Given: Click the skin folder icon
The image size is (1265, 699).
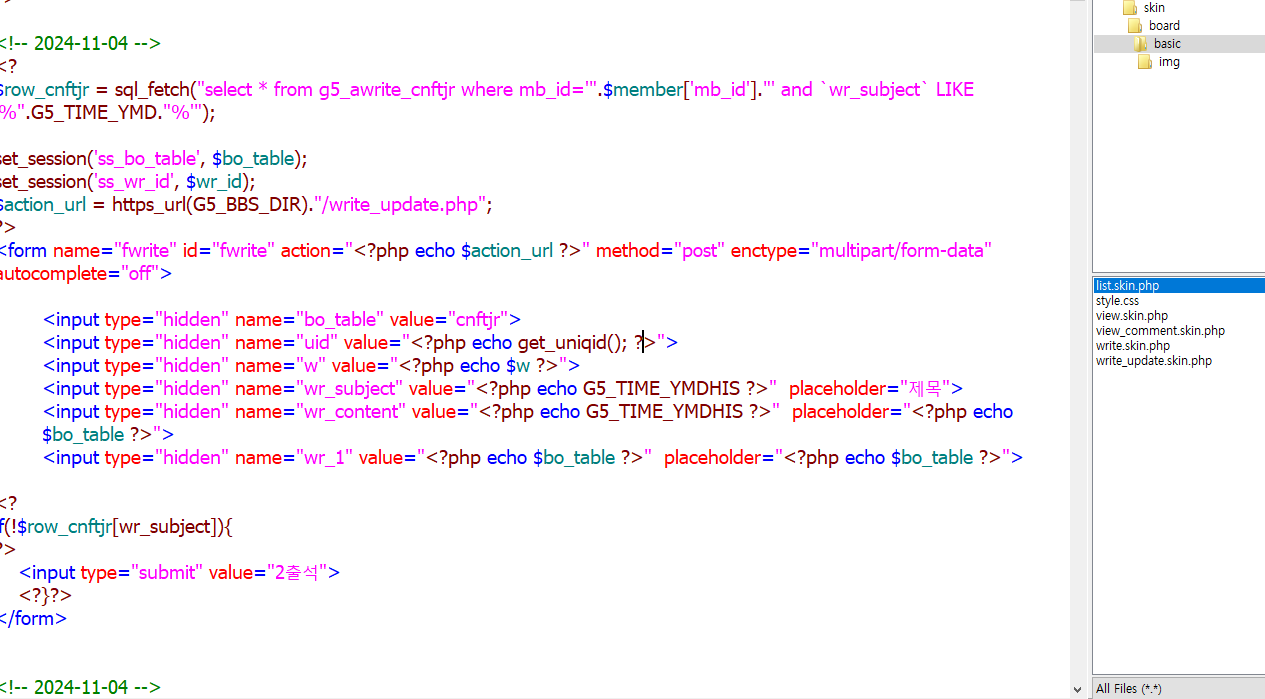Looking at the screenshot, I should [x=1130, y=8].
